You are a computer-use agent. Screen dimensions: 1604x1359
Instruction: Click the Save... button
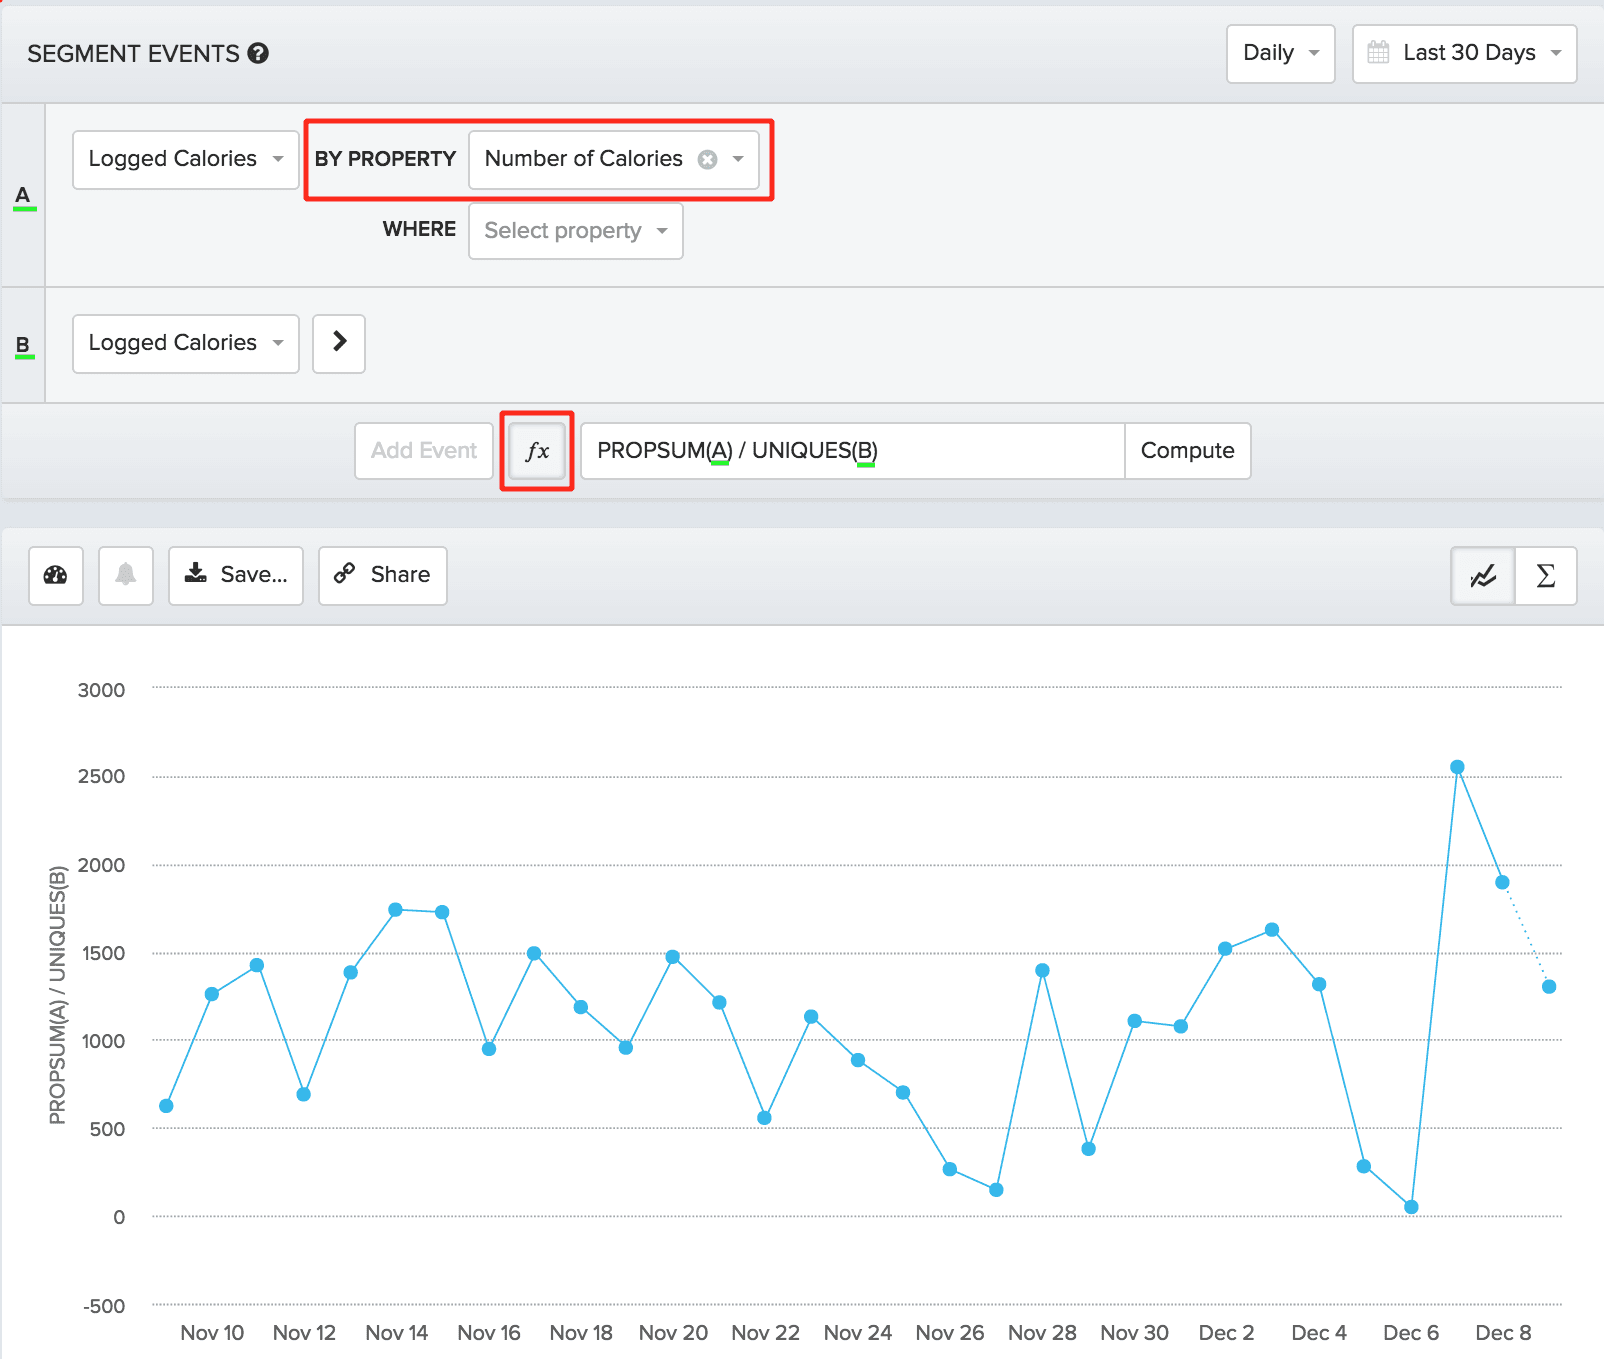tap(236, 575)
